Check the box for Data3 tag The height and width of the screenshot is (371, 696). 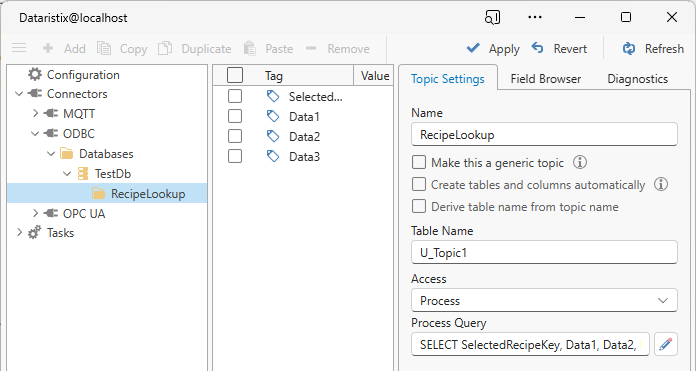[235, 156]
